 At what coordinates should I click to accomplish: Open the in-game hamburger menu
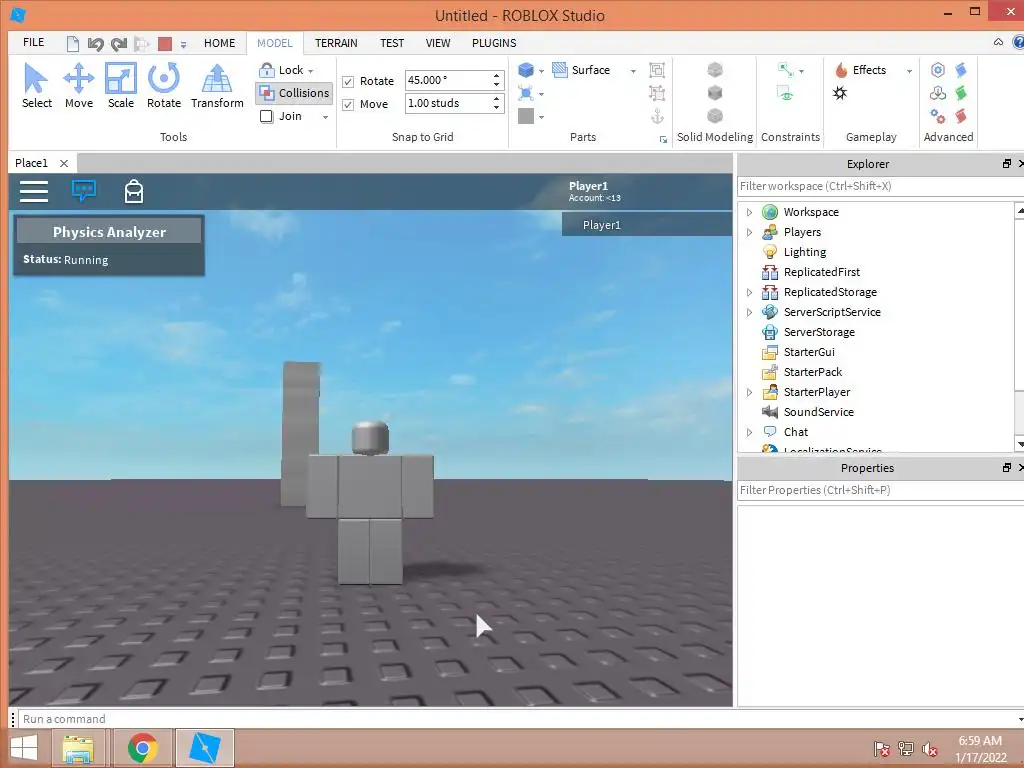click(x=34, y=191)
